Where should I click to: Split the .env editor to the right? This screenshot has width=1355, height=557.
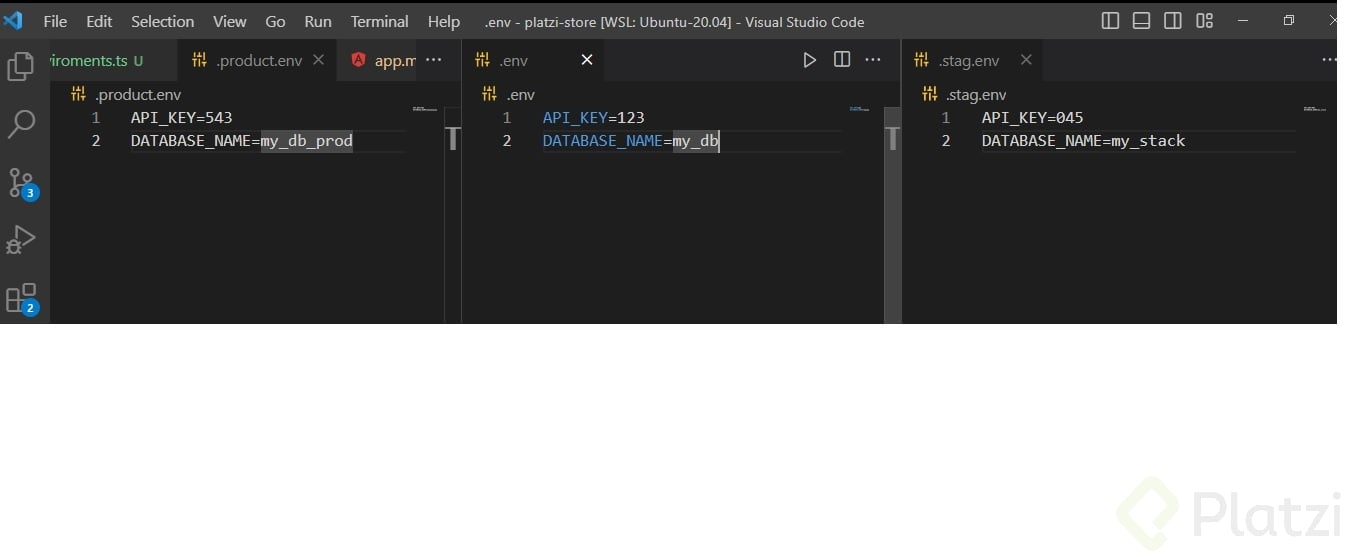click(x=842, y=60)
